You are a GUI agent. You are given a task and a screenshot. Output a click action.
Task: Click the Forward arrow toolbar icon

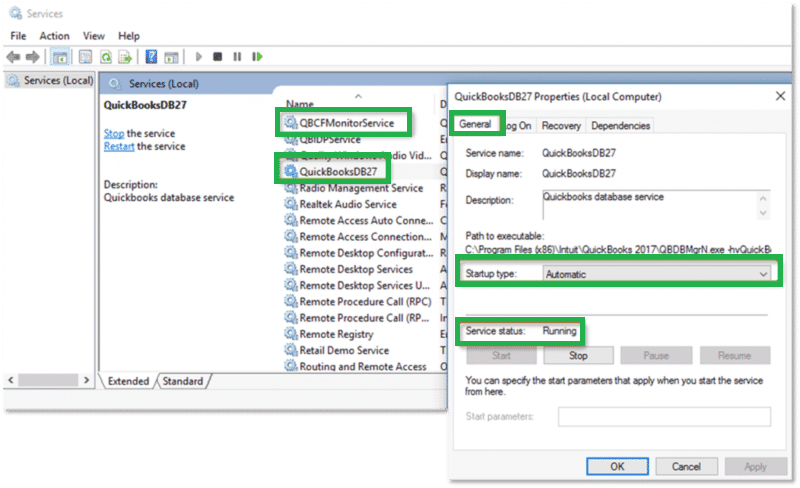point(33,57)
